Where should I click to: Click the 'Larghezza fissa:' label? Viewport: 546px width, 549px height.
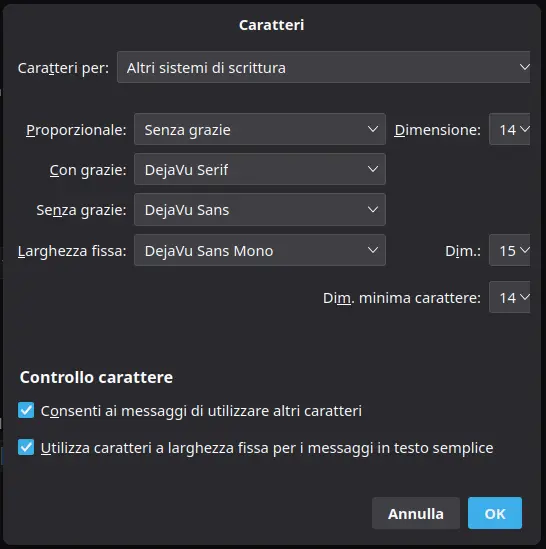[x=72, y=251]
